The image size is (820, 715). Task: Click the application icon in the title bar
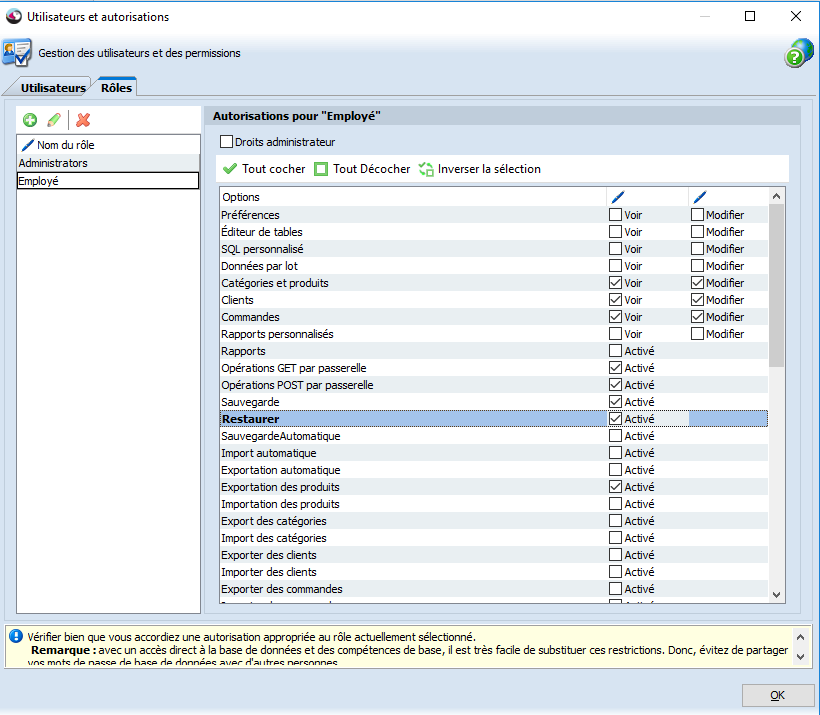(14, 17)
